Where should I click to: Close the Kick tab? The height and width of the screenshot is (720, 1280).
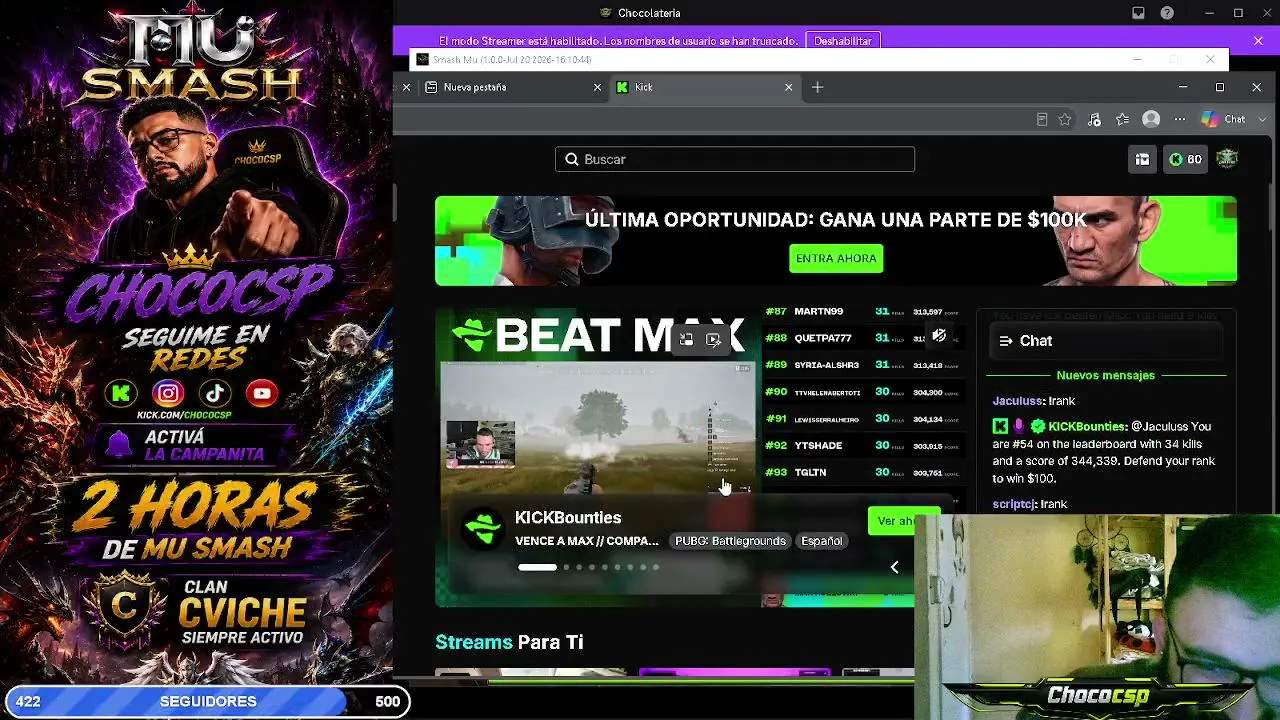[788, 87]
